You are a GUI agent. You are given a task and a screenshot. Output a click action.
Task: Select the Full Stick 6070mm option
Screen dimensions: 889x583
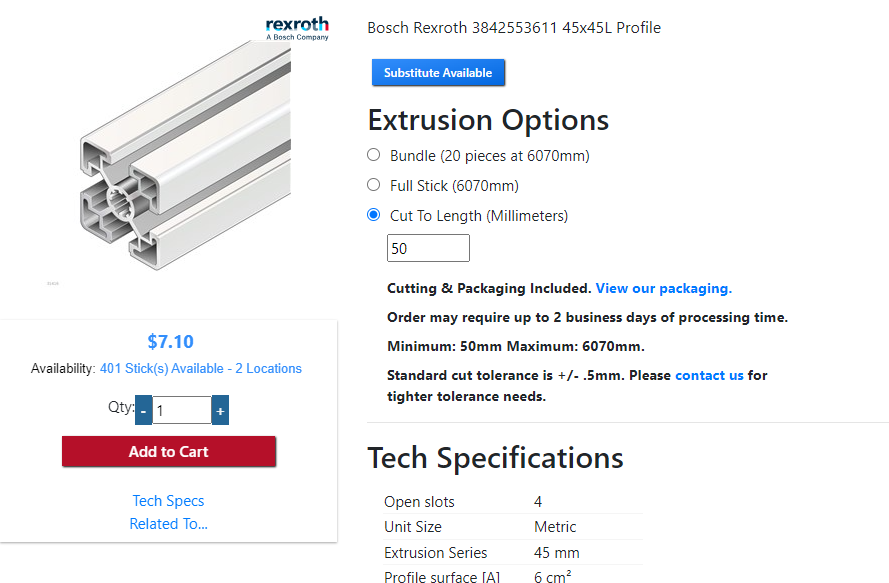pyautogui.click(x=374, y=185)
